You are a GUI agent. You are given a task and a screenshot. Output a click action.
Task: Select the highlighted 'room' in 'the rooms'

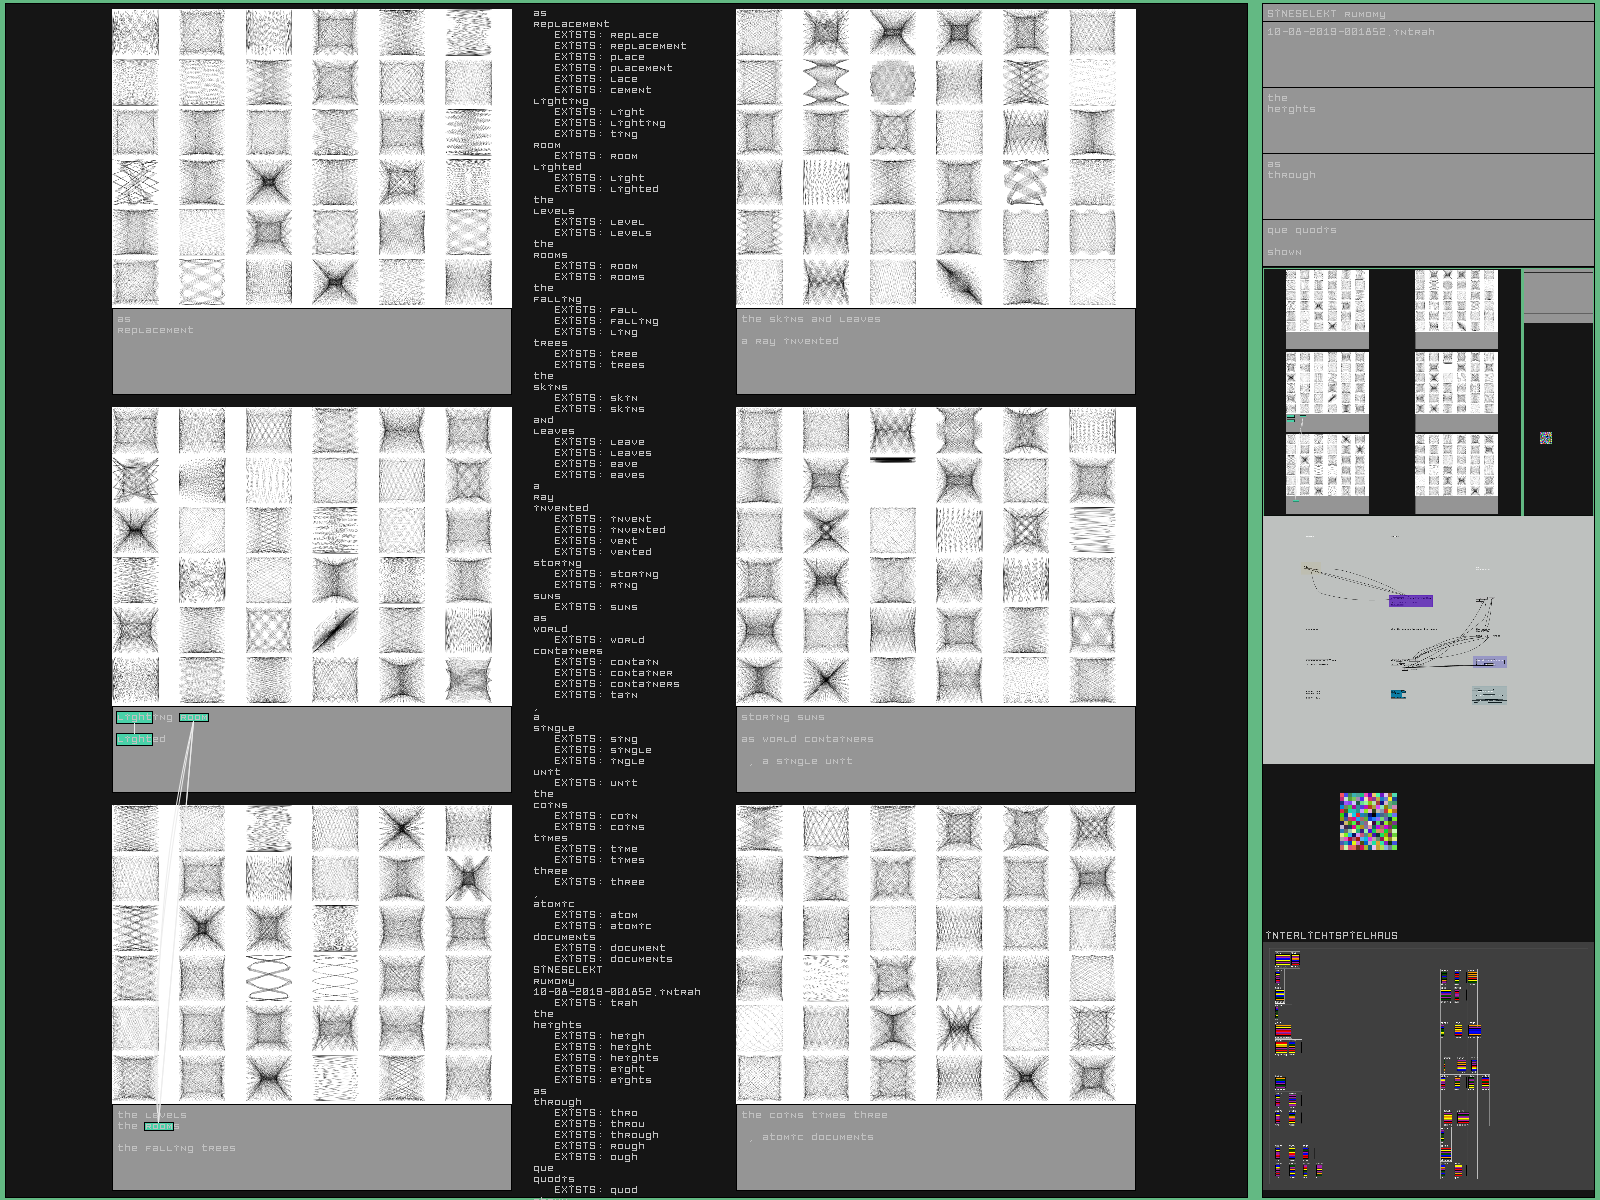(x=158, y=1126)
